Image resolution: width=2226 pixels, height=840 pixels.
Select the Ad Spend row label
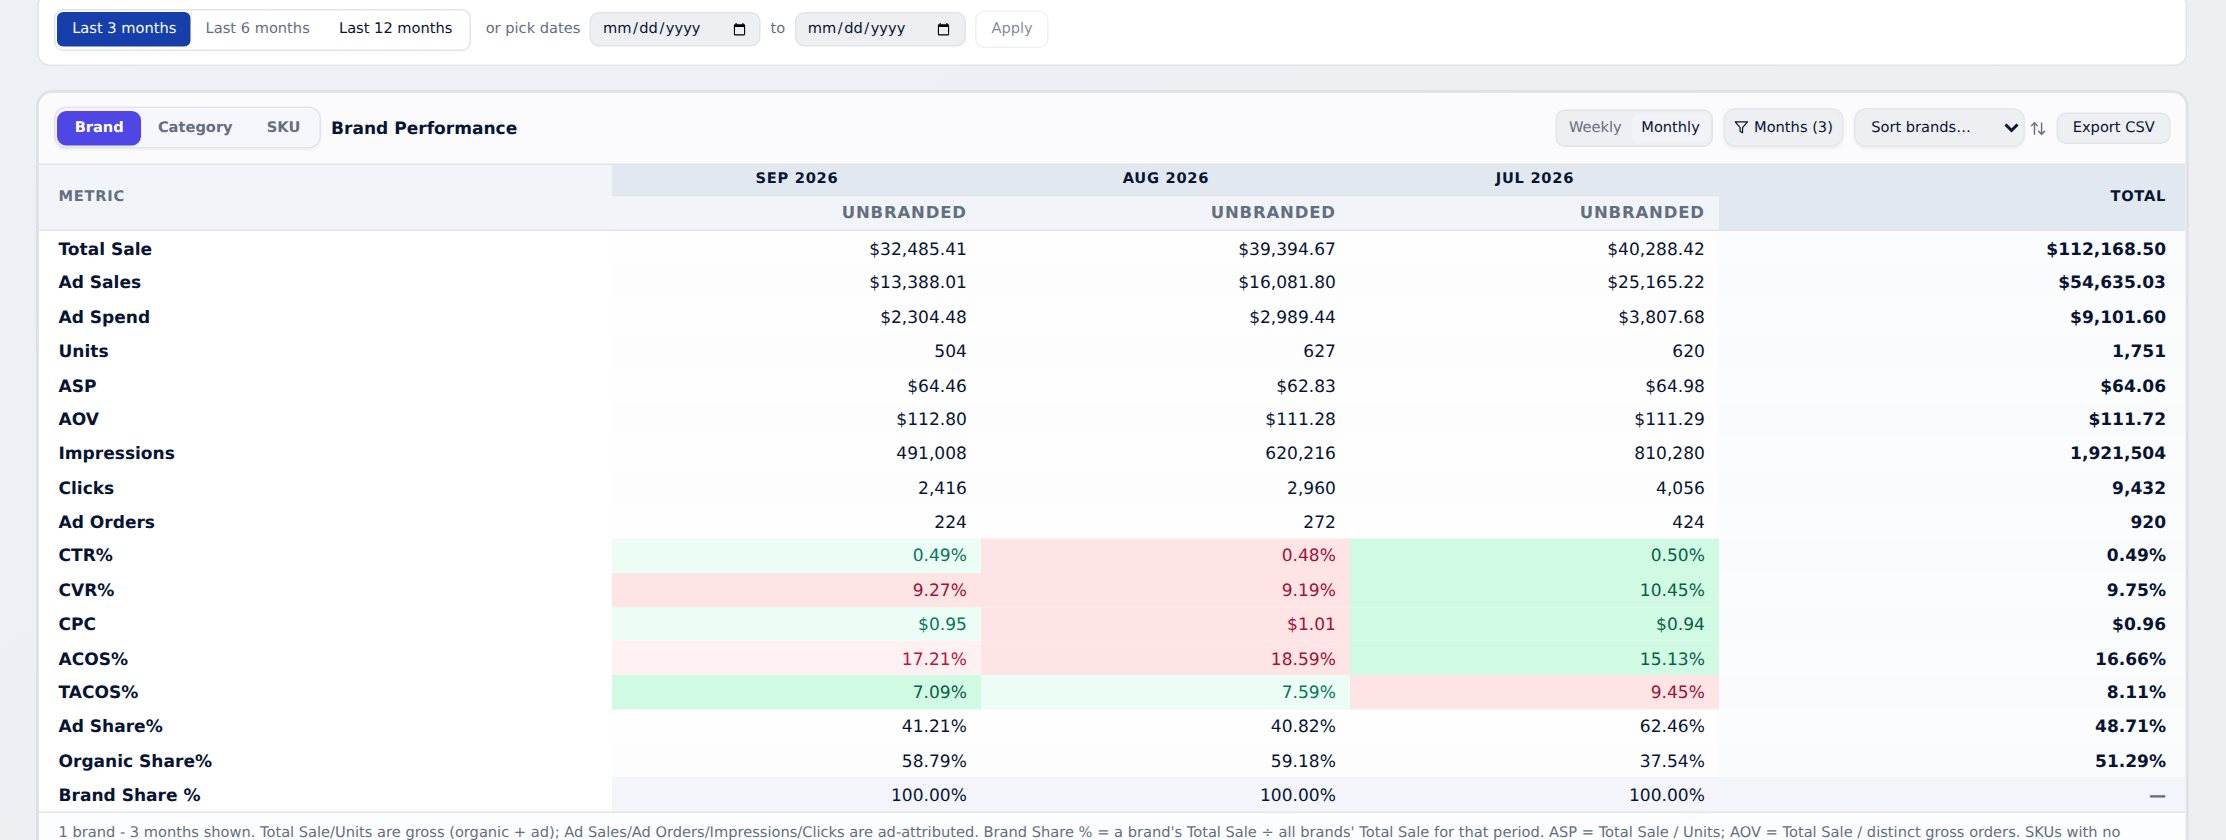104,318
